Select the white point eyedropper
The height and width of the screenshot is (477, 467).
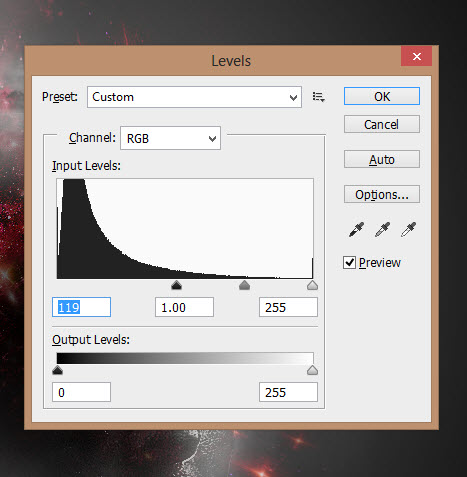click(408, 230)
